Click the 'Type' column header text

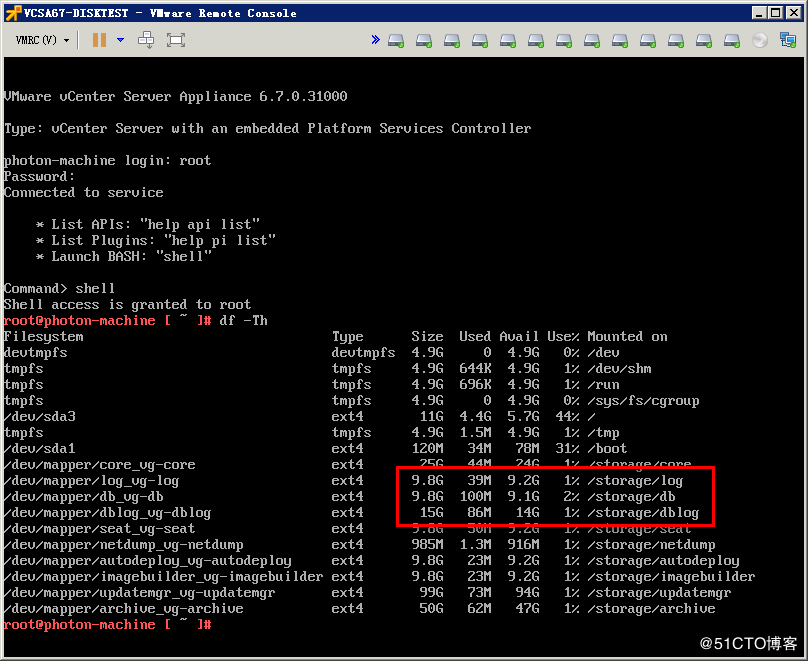coord(347,336)
